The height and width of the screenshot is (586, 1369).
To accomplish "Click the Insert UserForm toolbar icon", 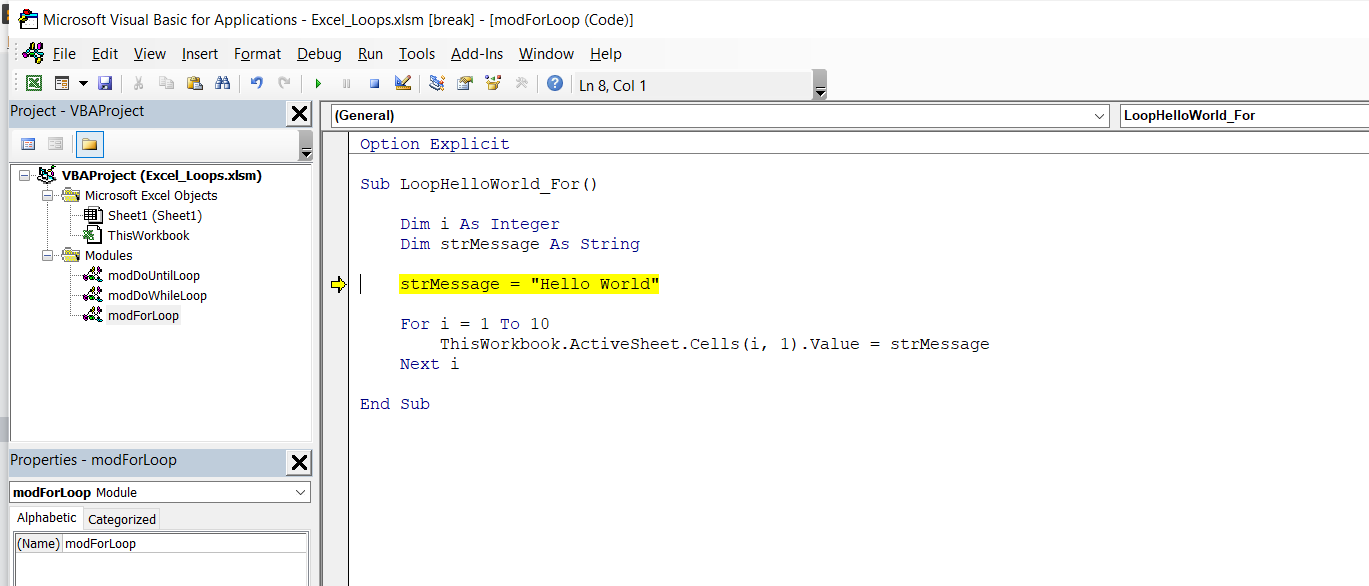I will (61, 84).
